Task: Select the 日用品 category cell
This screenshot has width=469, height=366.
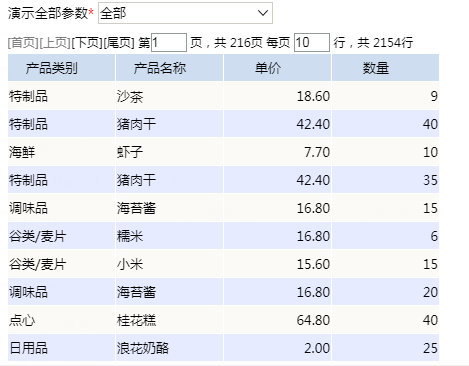Action: pos(61,348)
